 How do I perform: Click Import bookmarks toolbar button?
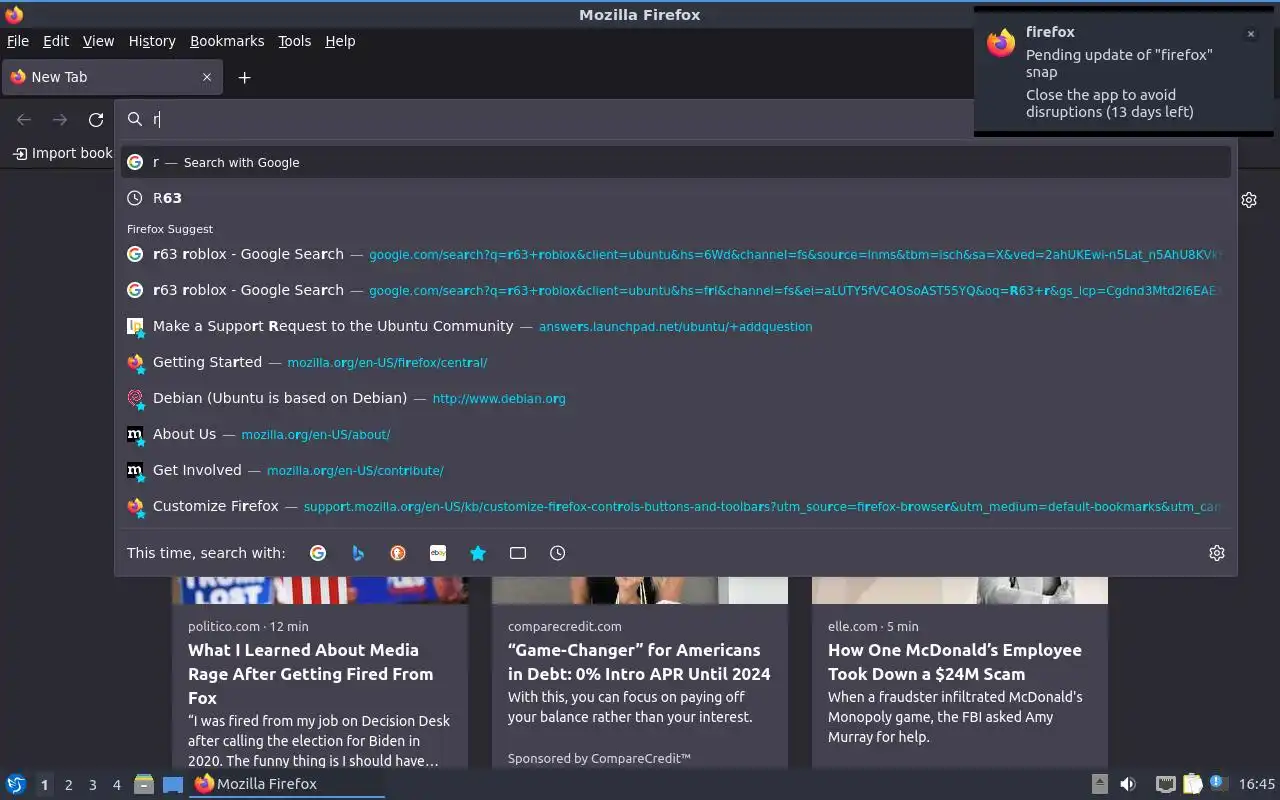(62, 153)
